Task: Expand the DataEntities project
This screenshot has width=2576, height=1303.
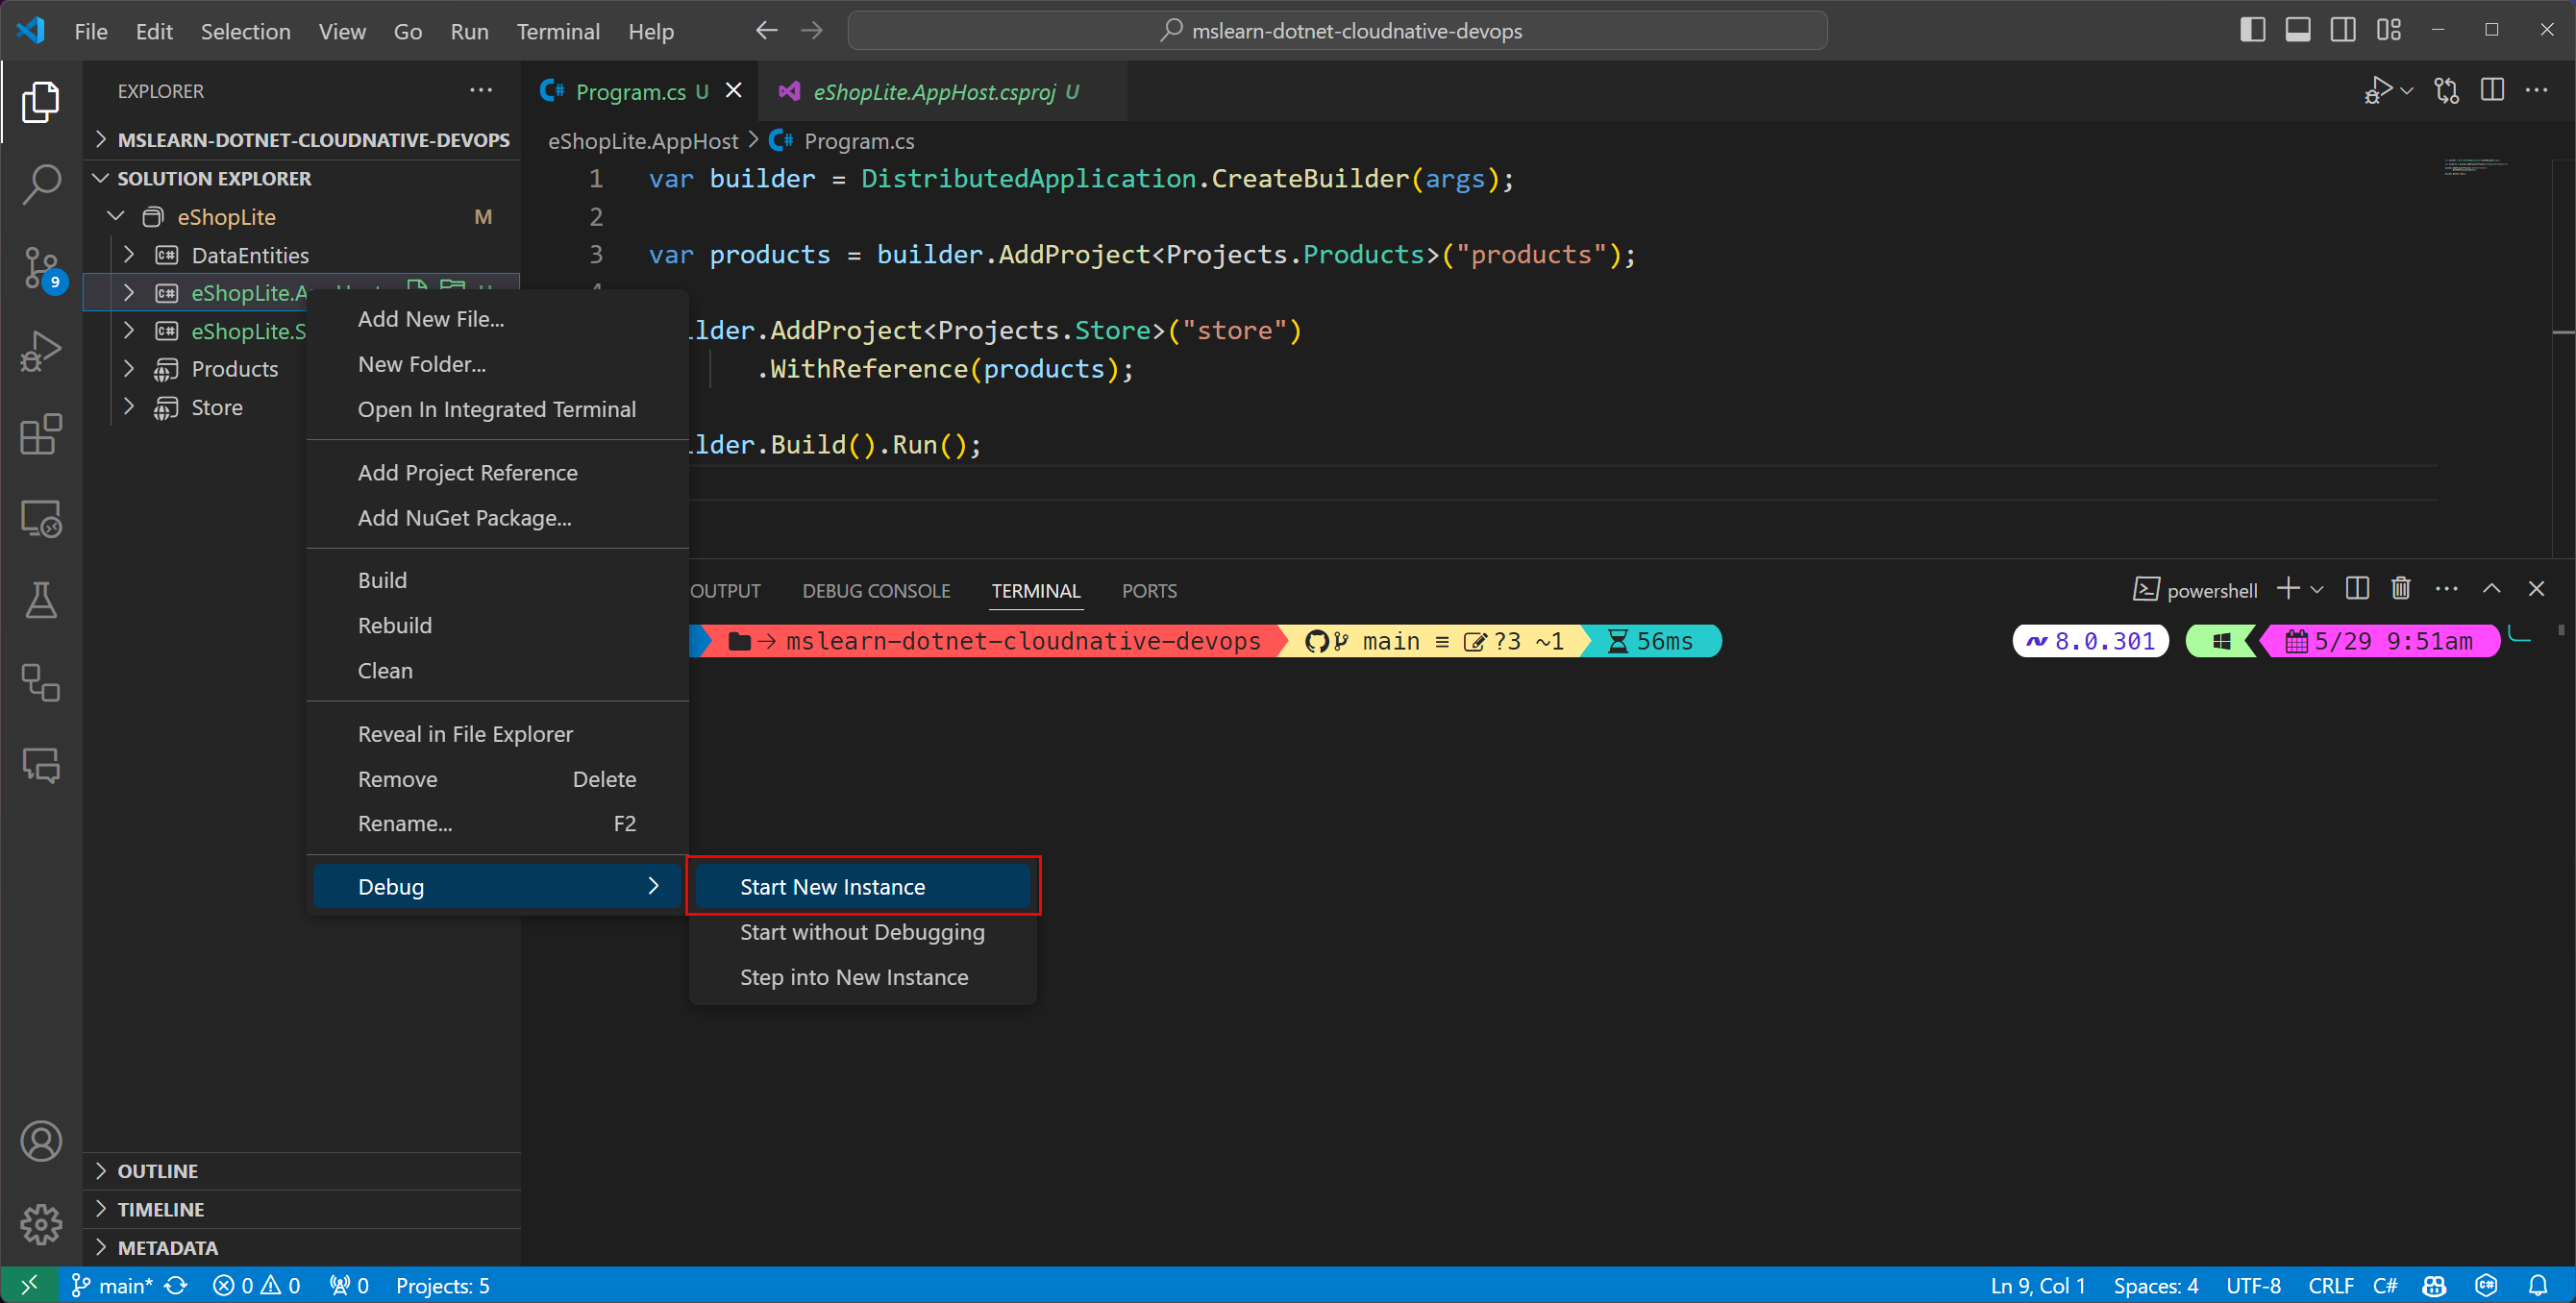Action: click(x=129, y=254)
